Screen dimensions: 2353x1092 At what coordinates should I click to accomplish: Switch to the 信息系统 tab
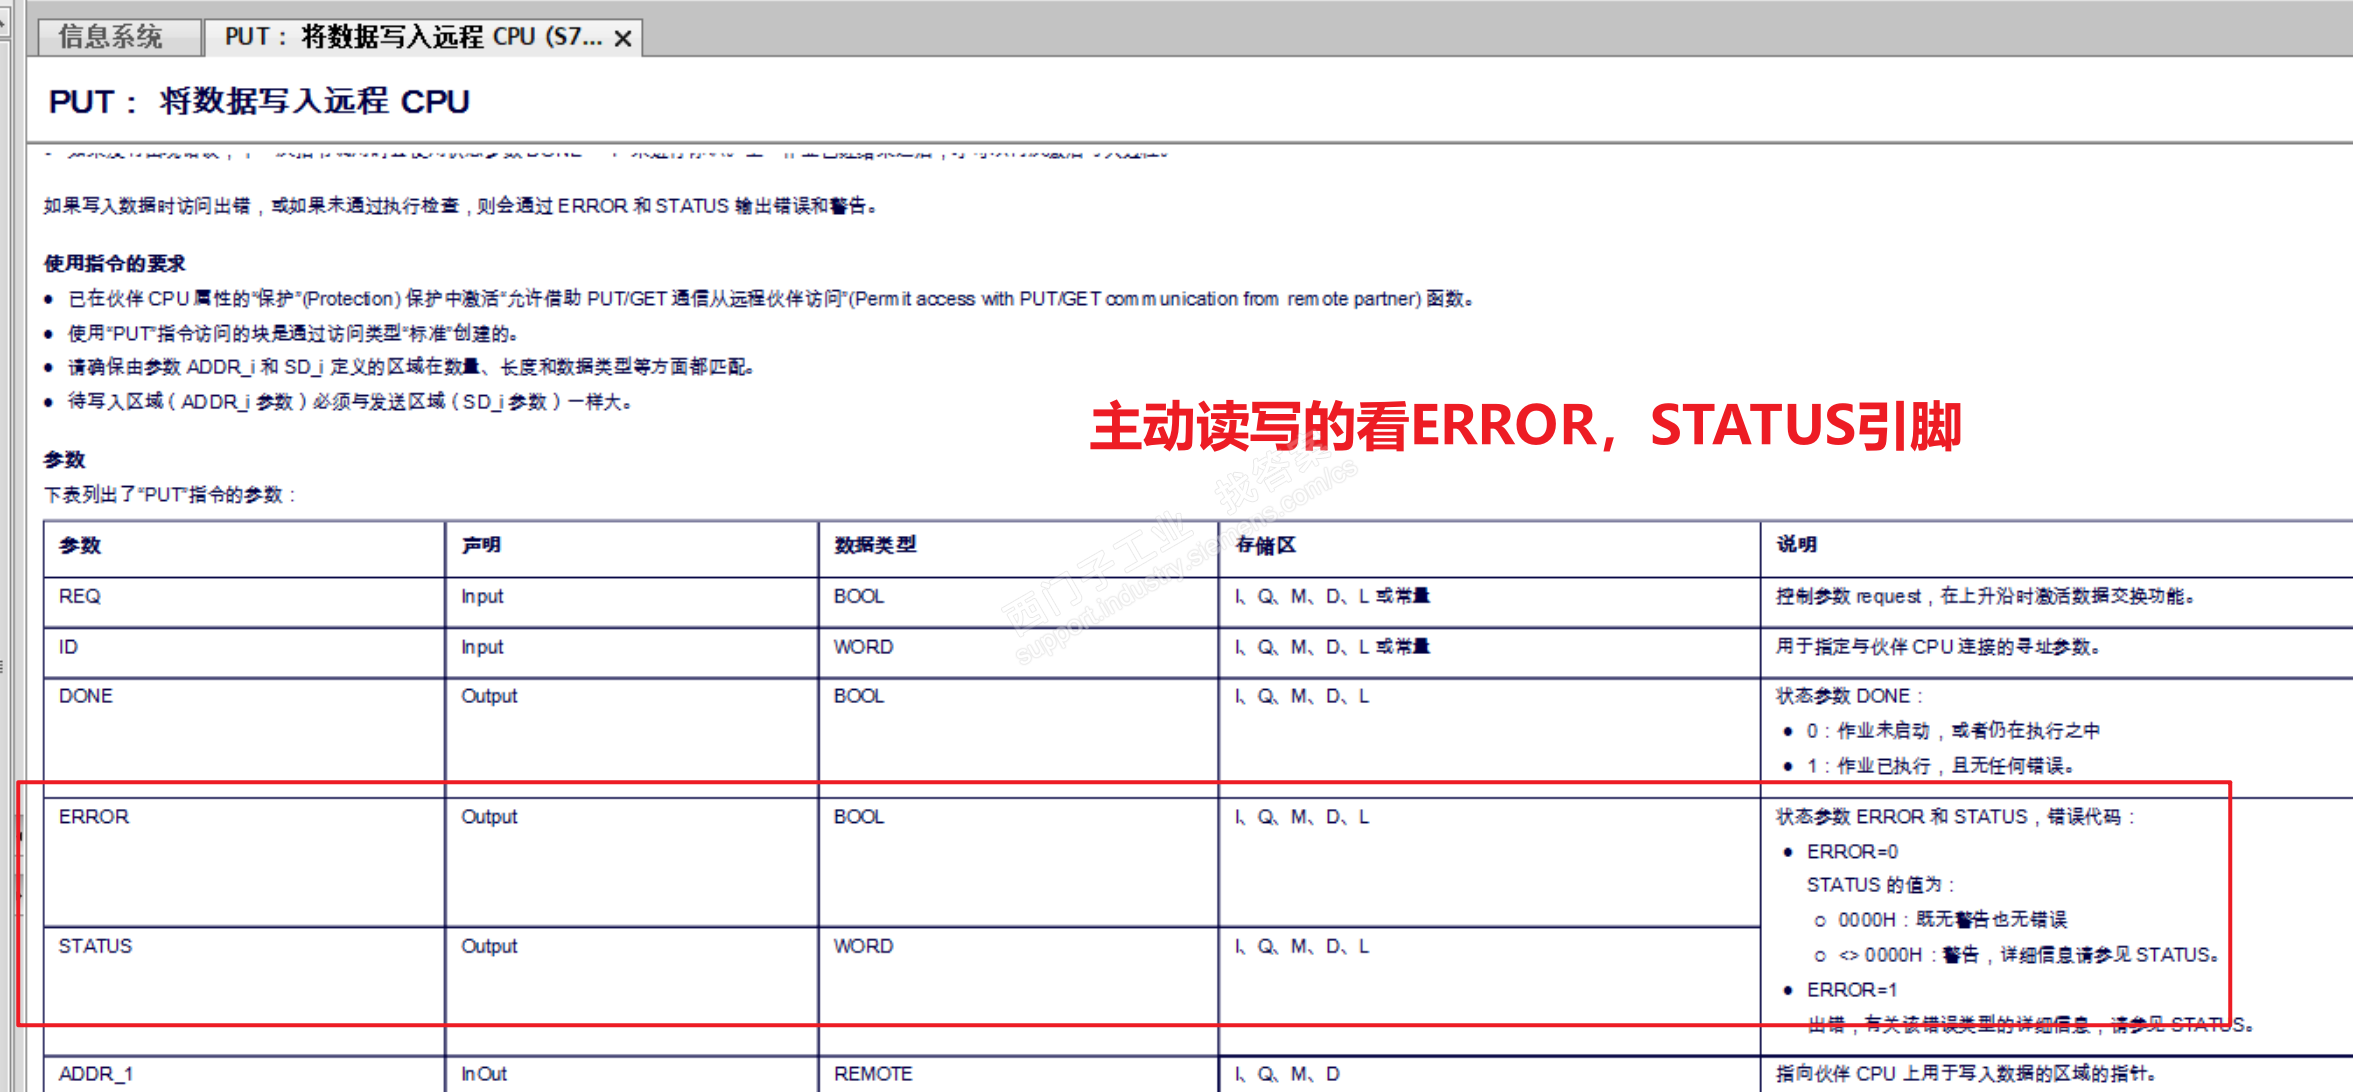coord(110,37)
